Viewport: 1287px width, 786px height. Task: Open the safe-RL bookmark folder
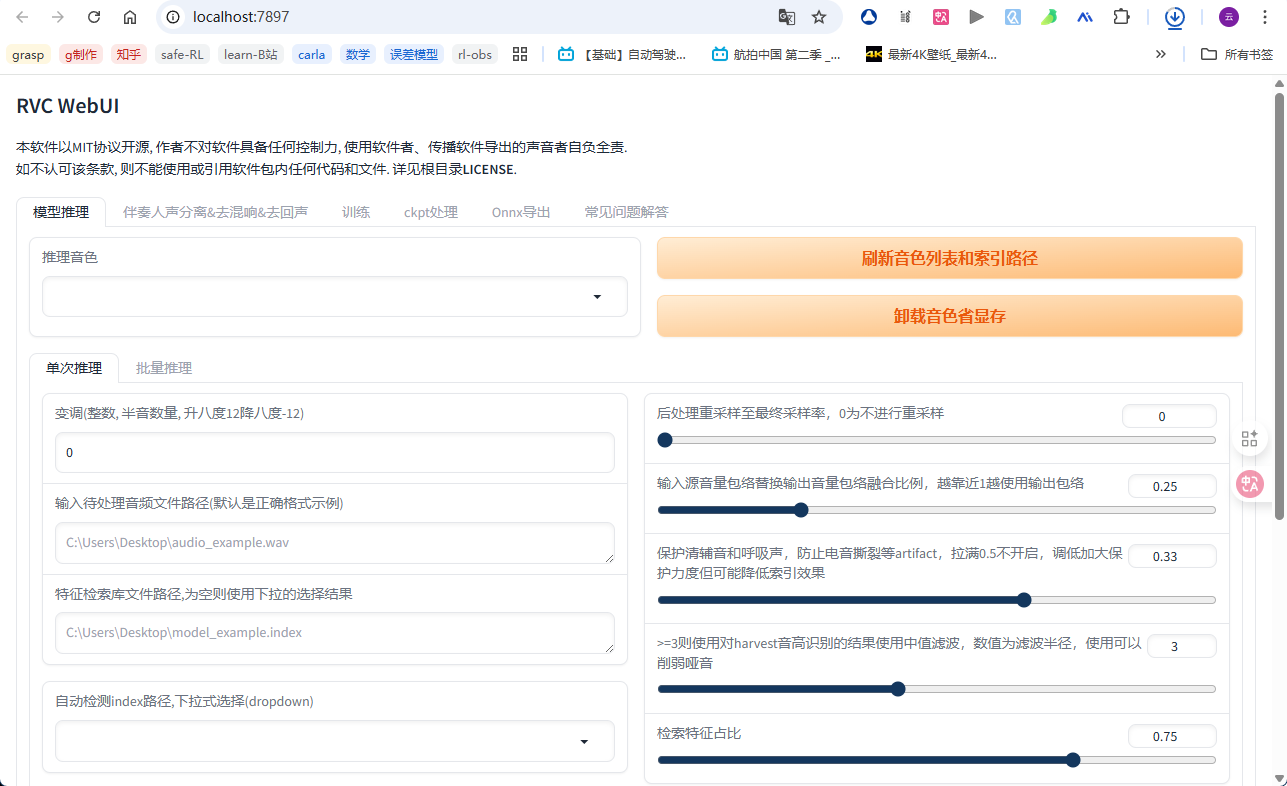point(182,54)
